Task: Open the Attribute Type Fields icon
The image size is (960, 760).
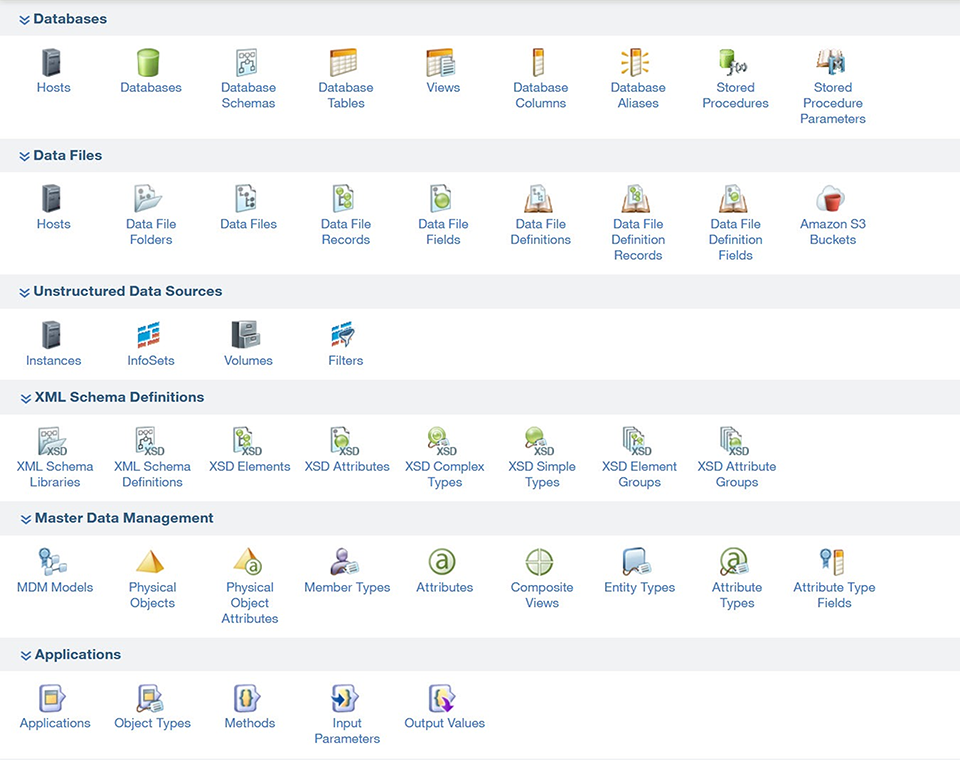Action: click(x=832, y=562)
